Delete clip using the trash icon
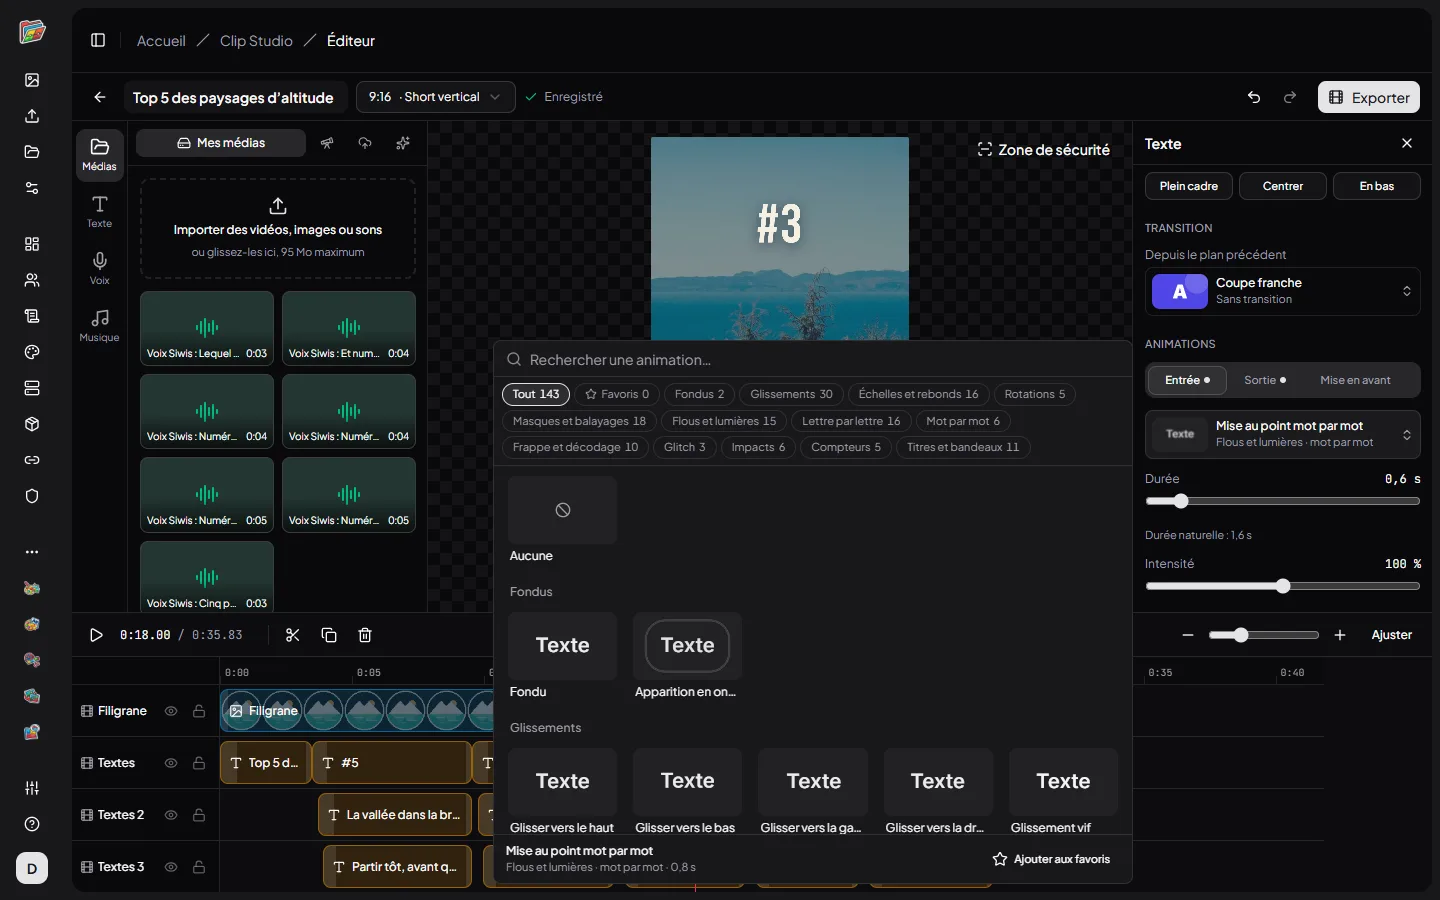This screenshot has width=1440, height=900. (x=365, y=635)
